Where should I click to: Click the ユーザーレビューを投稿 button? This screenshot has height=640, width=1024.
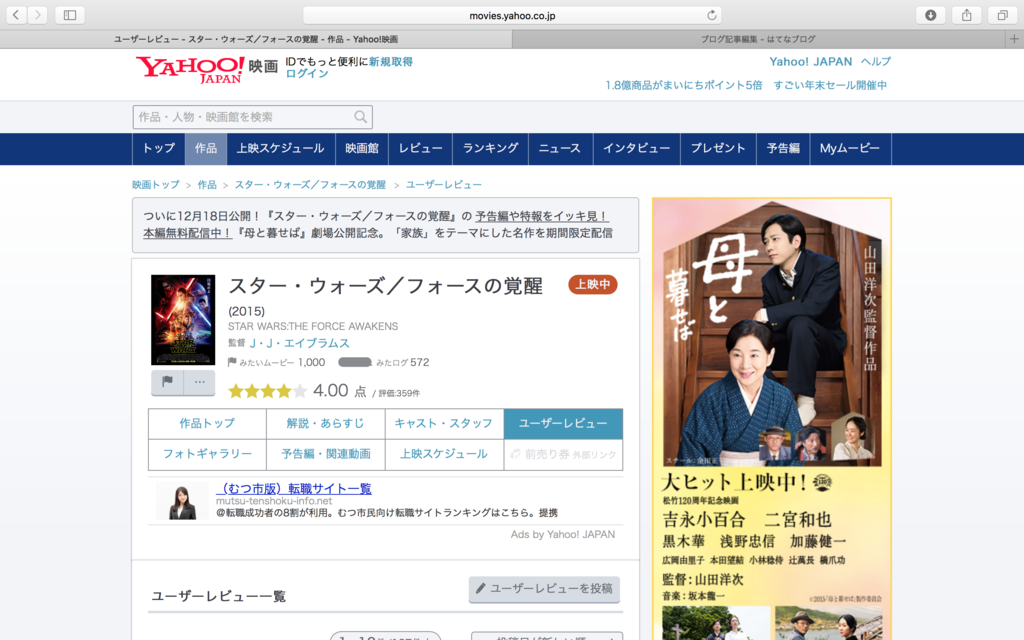[544, 589]
